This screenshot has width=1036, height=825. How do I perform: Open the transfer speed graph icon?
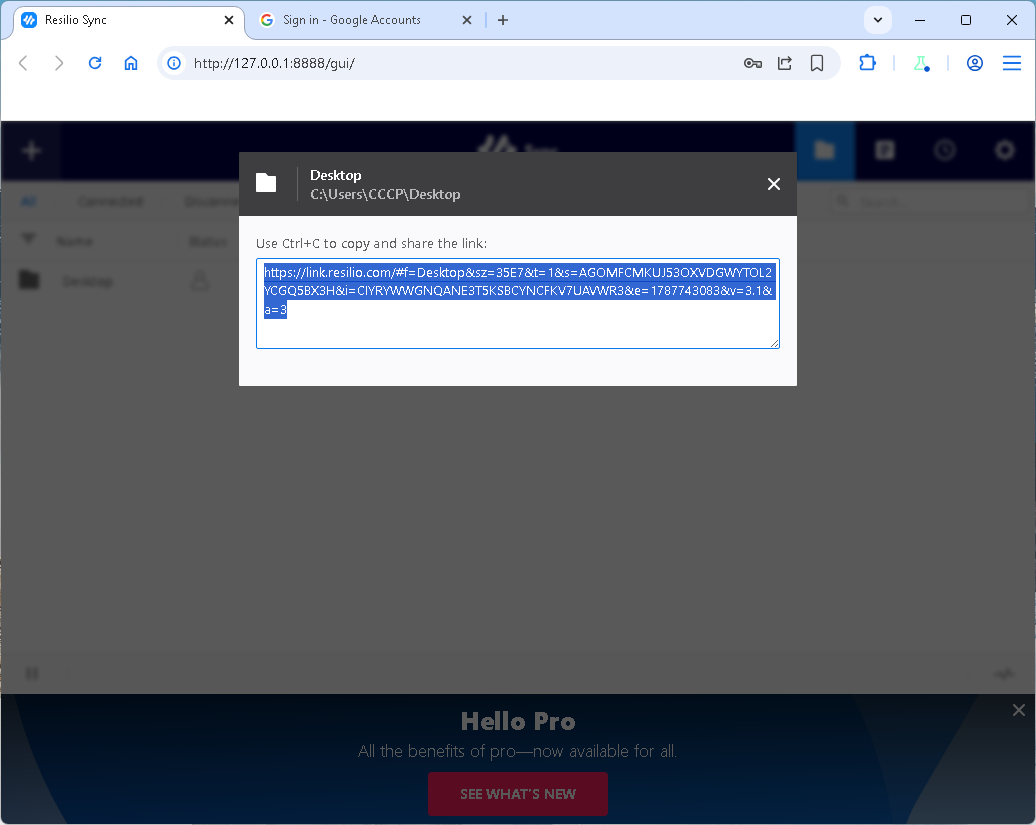(1004, 674)
